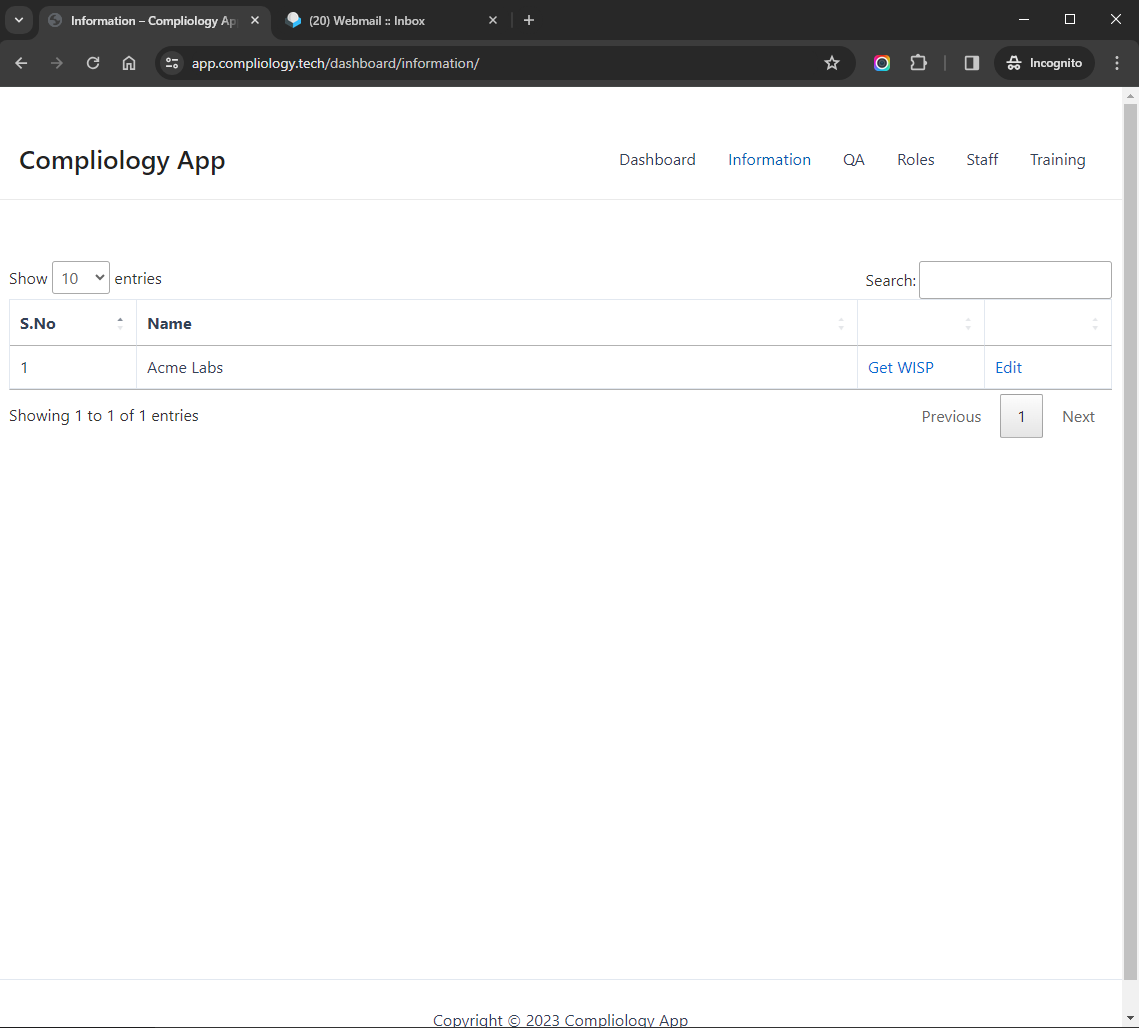Open the Extensions puzzle icon
Viewport: 1139px width, 1028px height.
[918, 63]
